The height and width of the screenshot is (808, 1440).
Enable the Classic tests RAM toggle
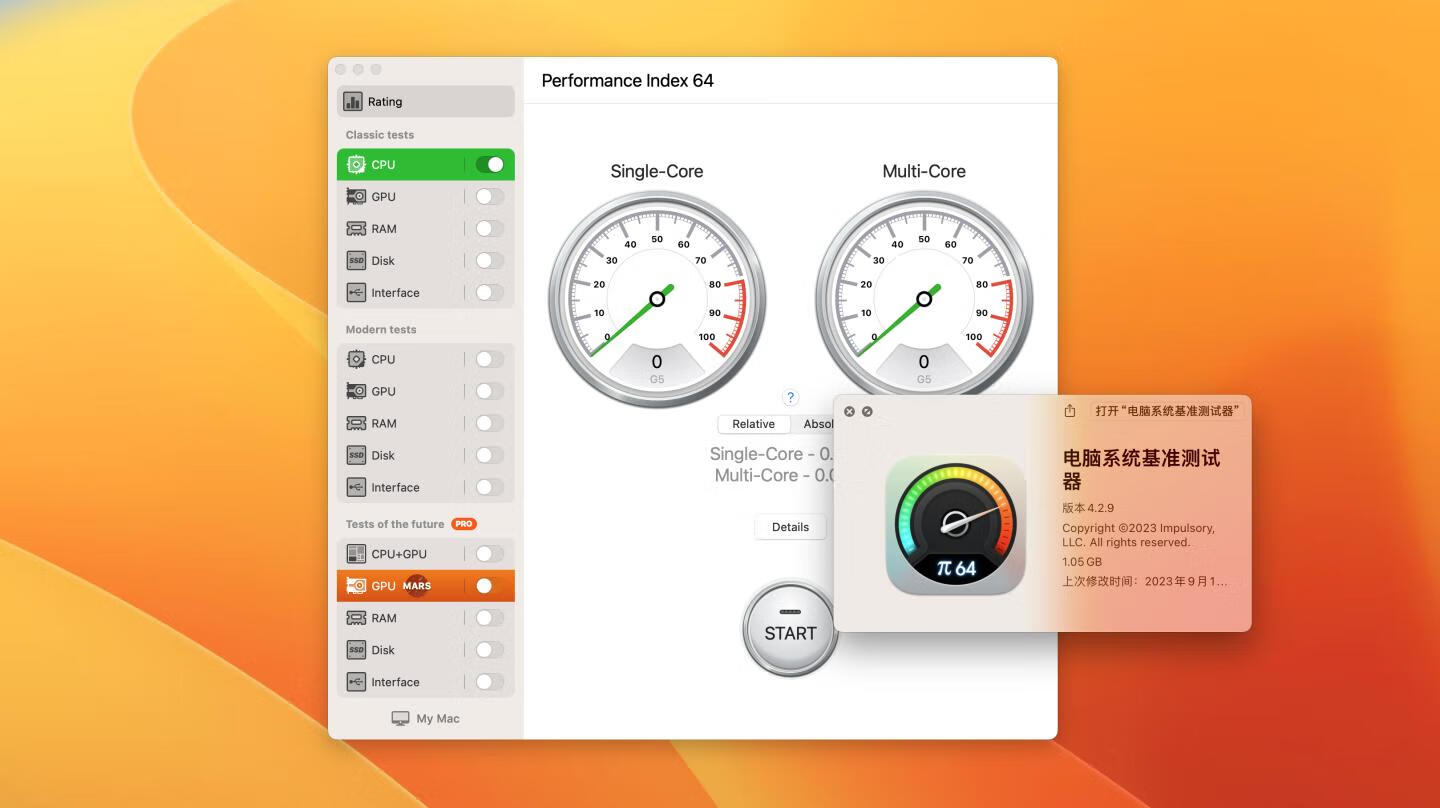pyautogui.click(x=490, y=228)
